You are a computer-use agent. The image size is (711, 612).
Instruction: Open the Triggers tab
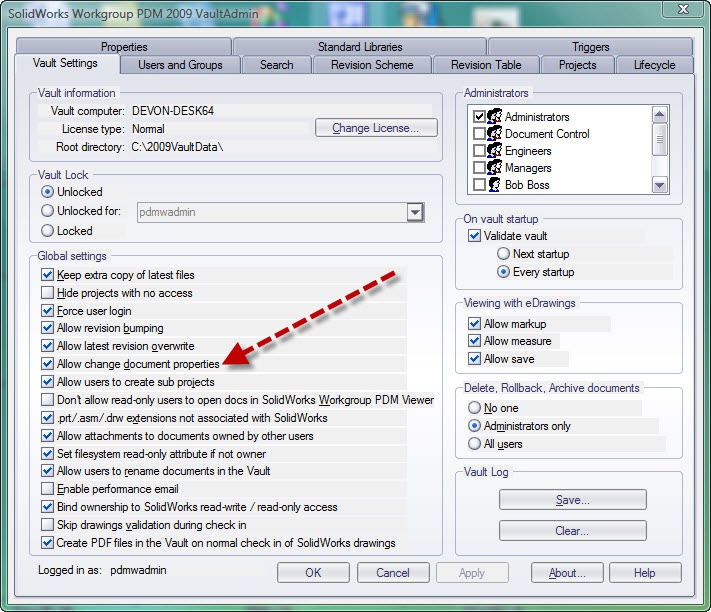590,47
